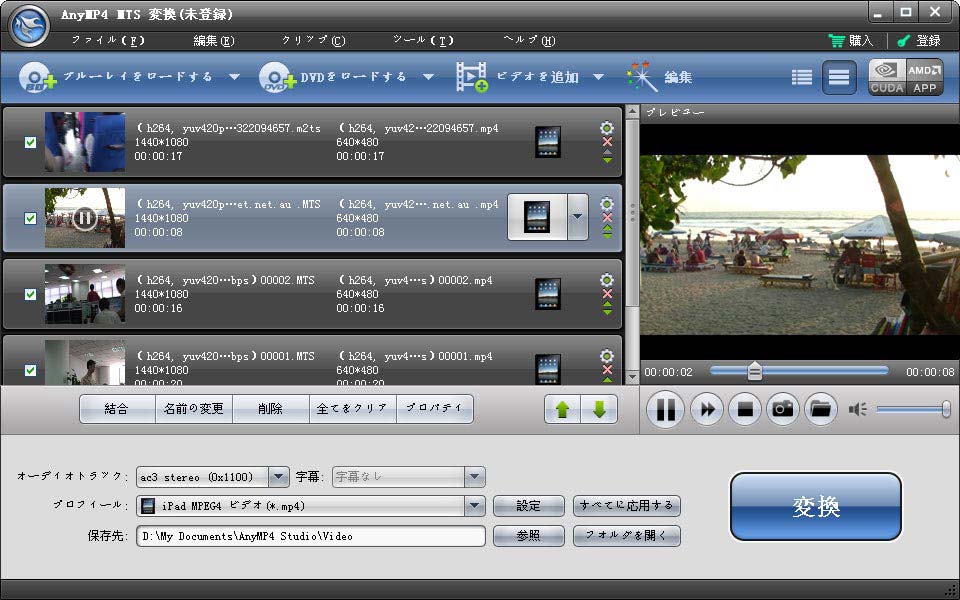Uncheck the 00001.MTS file checkbox
Image resolution: width=960 pixels, height=600 pixels.
(30, 370)
